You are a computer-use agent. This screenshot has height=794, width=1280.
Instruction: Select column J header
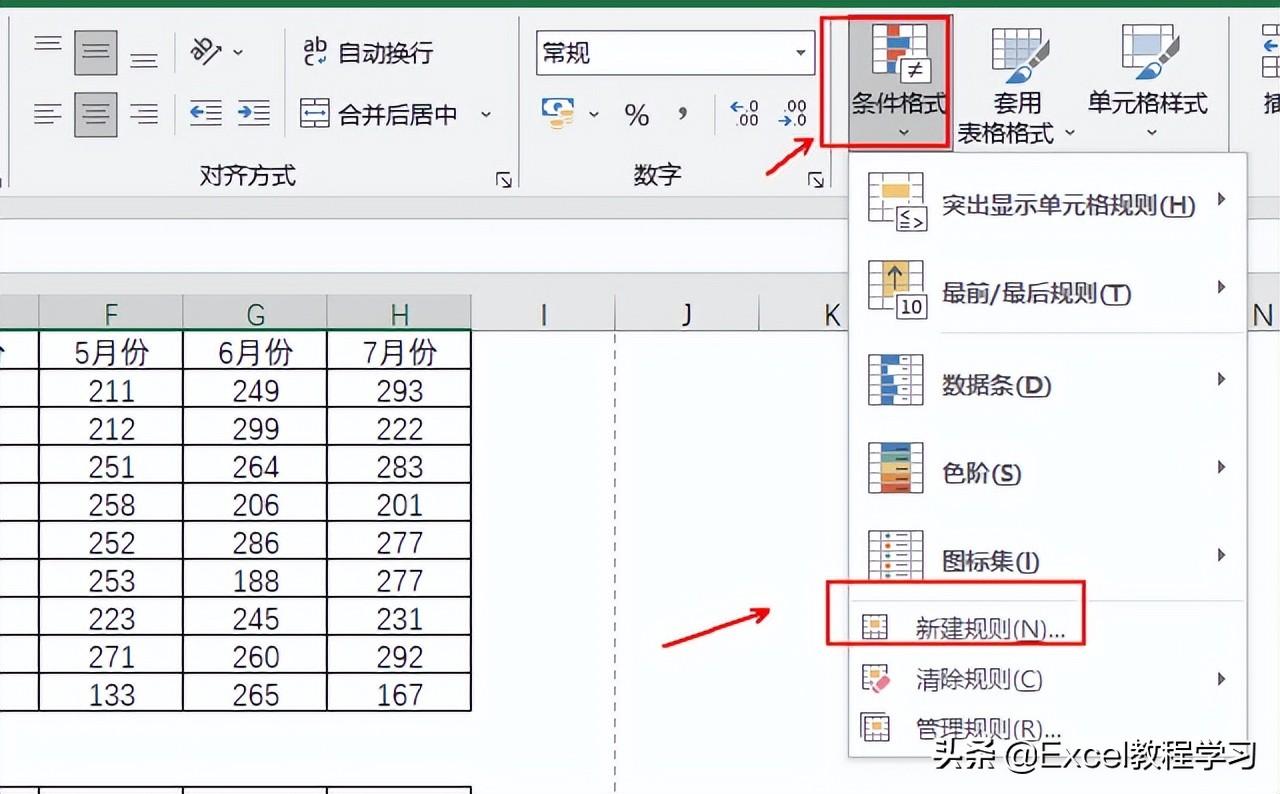687,313
